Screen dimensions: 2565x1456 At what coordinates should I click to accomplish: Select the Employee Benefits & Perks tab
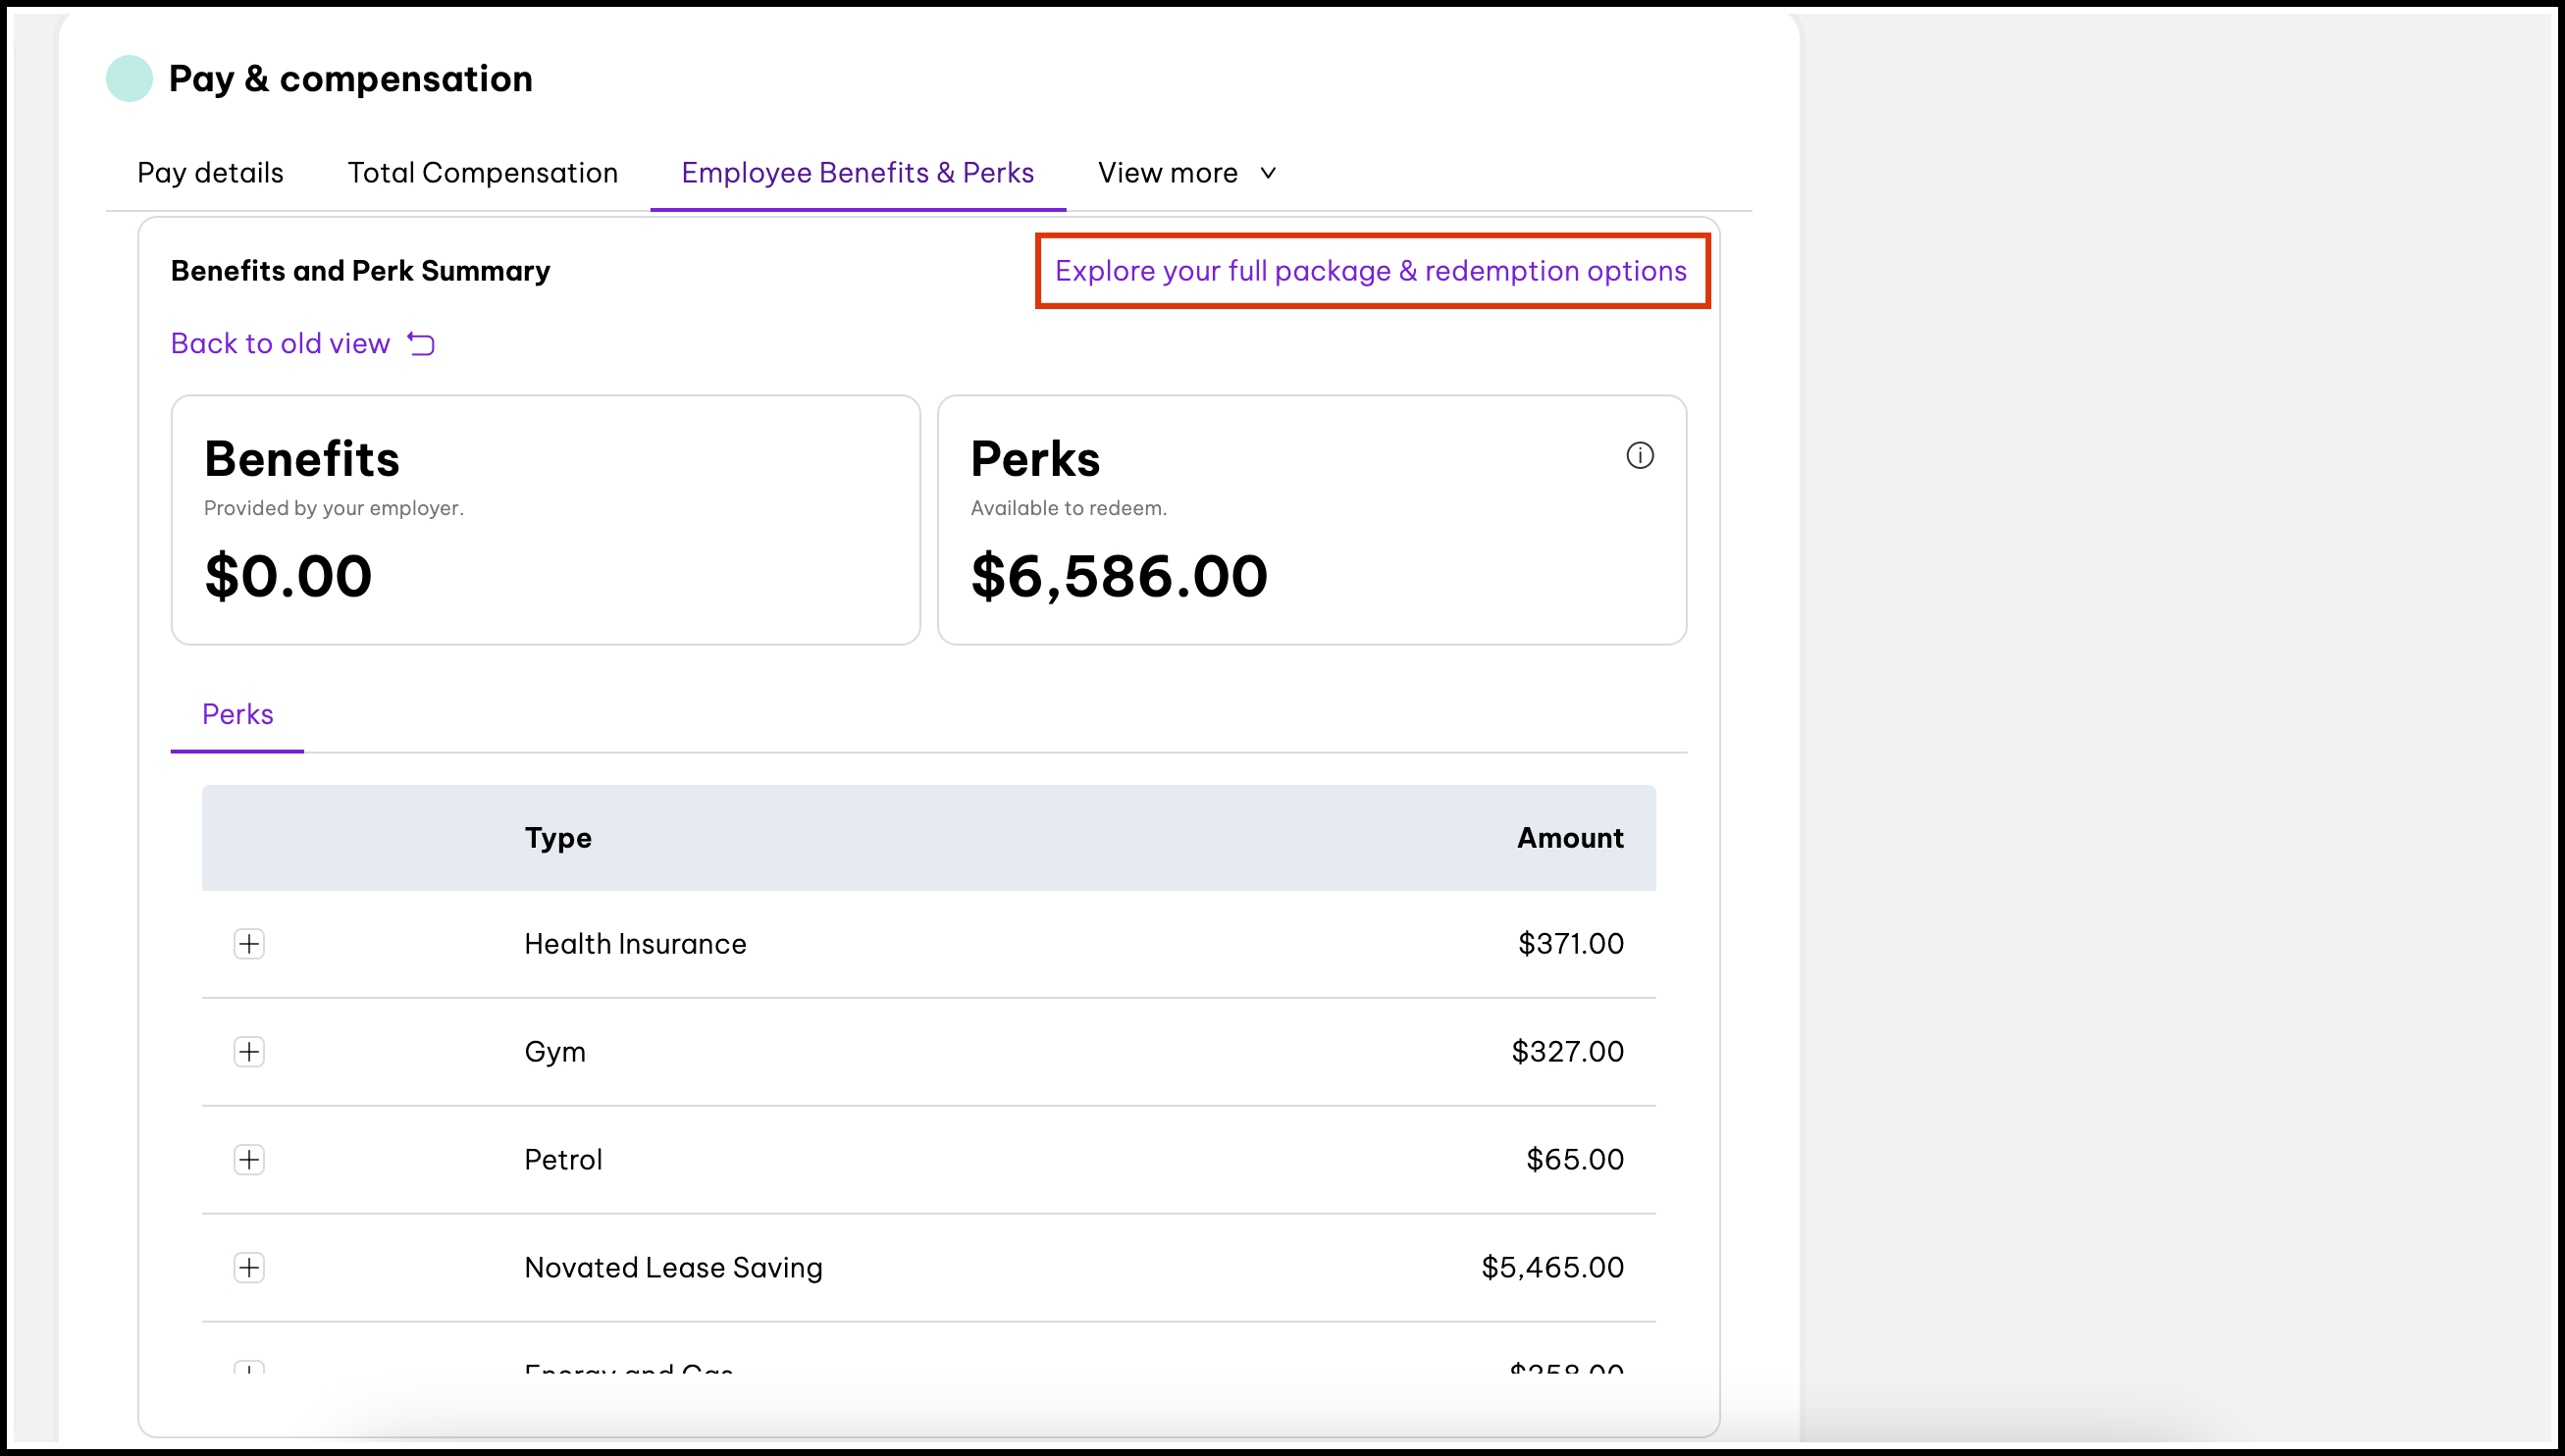tap(858, 172)
